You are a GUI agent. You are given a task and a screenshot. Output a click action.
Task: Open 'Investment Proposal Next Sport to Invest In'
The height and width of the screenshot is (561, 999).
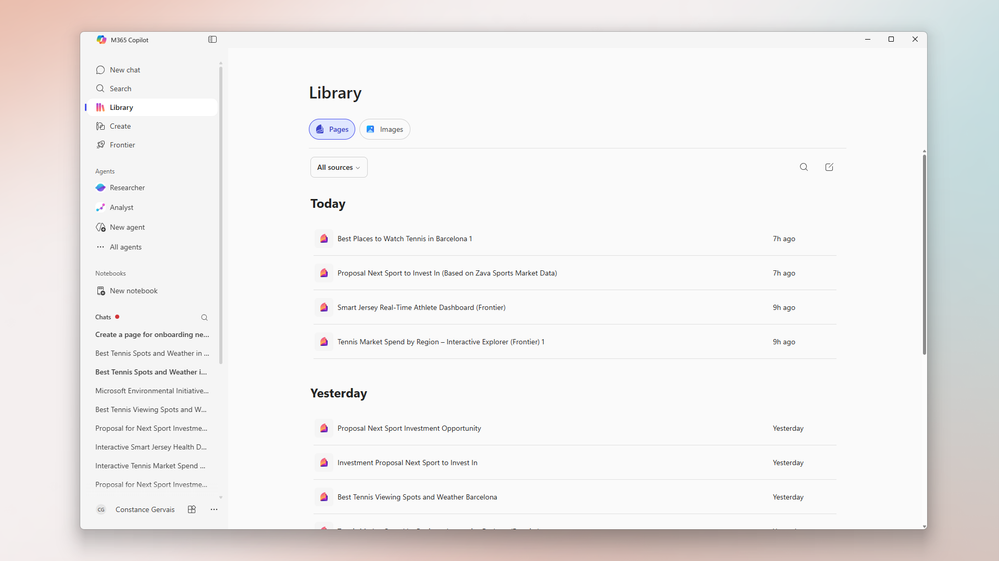[x=575, y=463]
